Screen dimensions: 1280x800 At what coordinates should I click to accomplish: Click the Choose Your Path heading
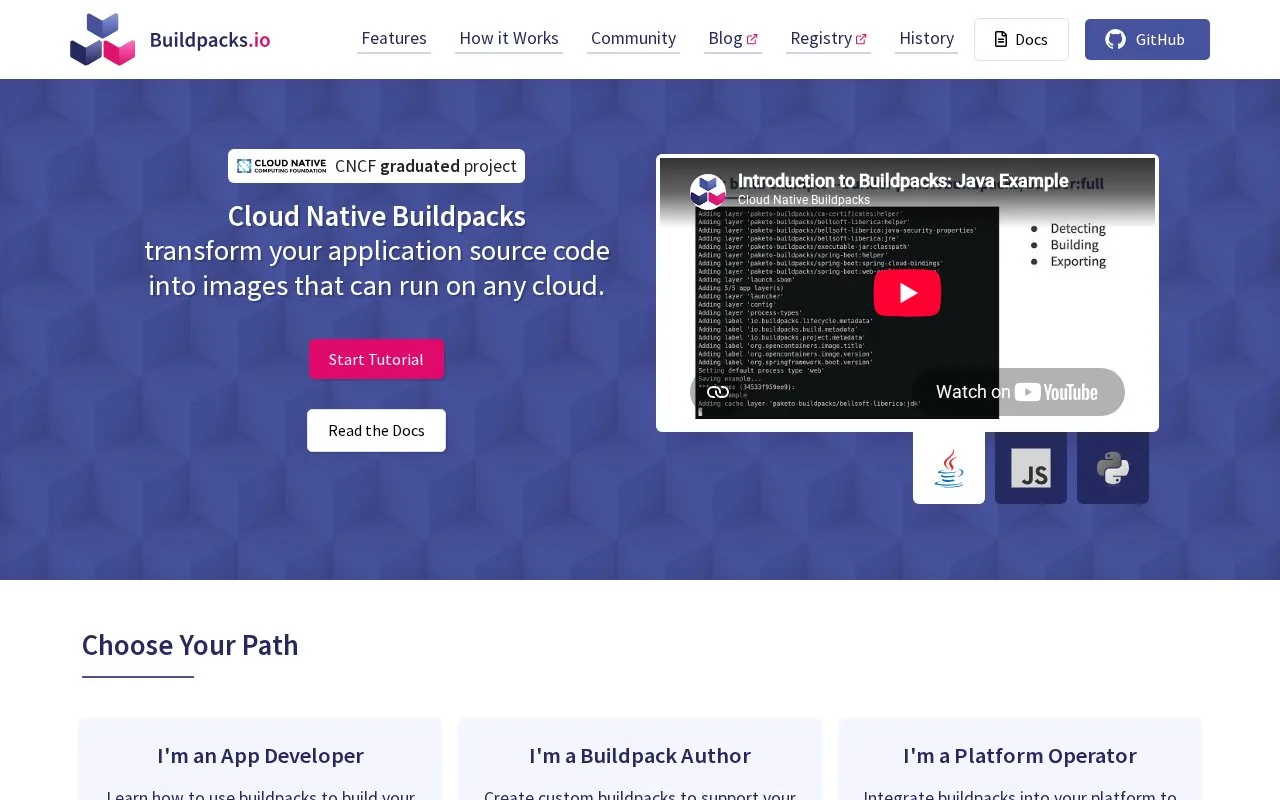[x=190, y=645]
